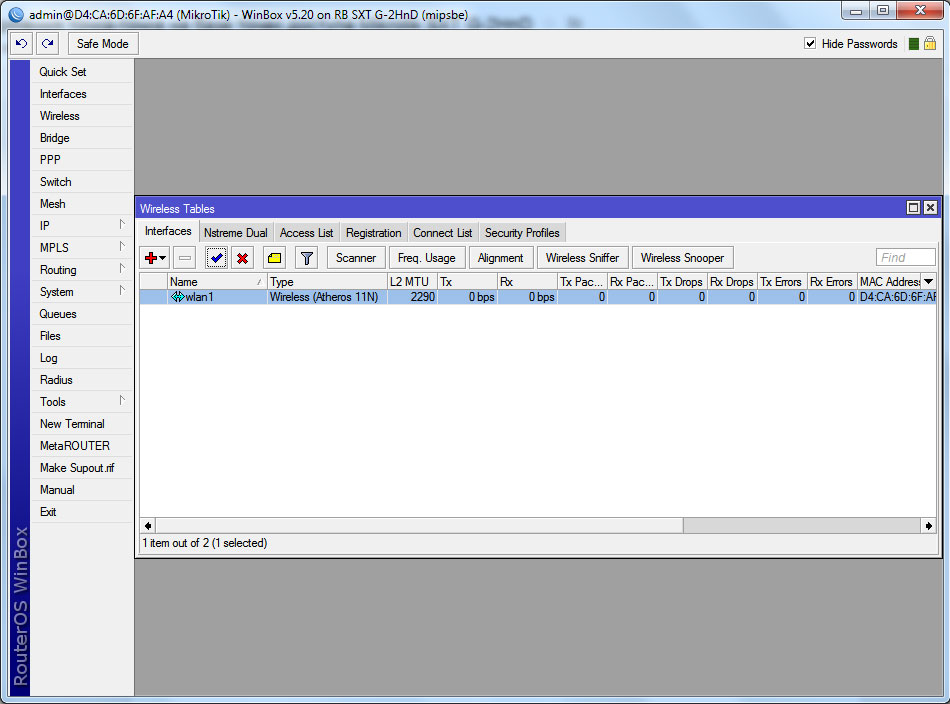Toggle Safe Mode on
950x704 pixels.
point(102,44)
